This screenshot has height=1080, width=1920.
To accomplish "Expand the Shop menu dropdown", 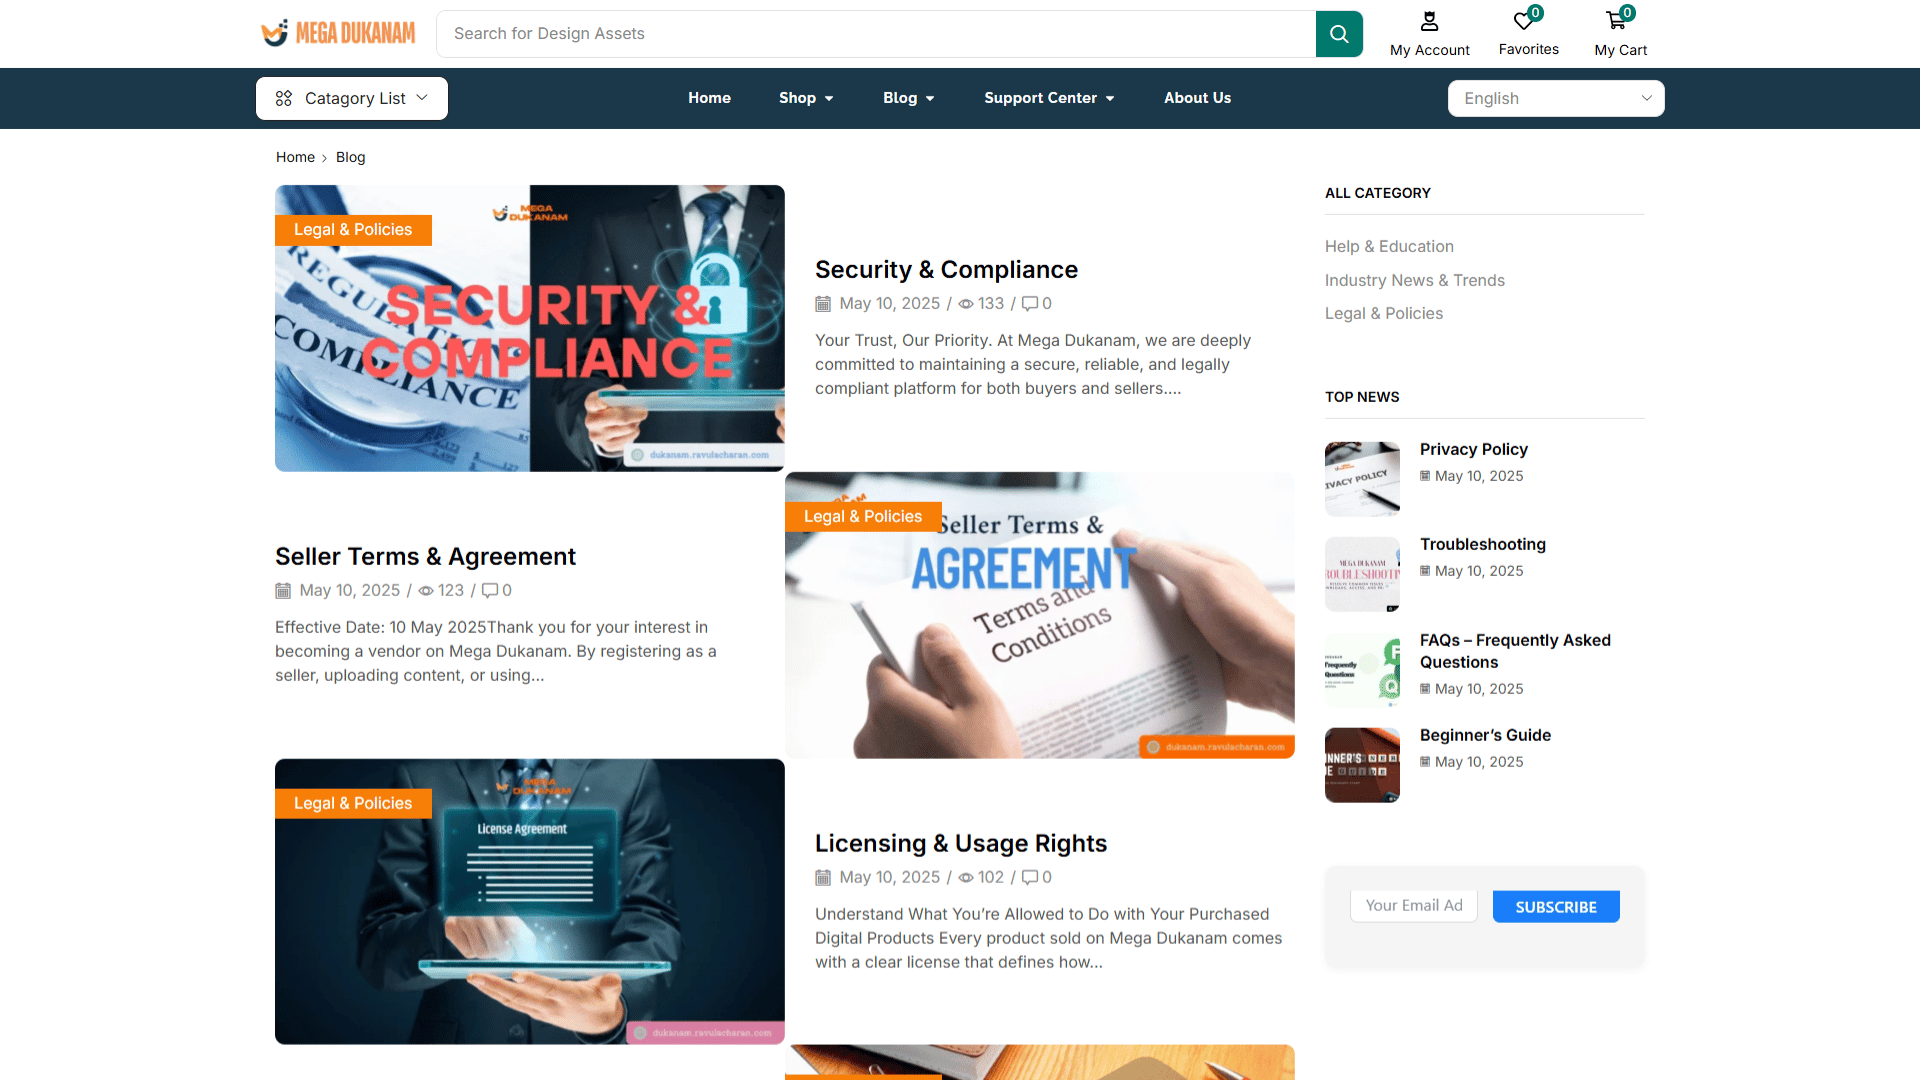I will [x=806, y=98].
